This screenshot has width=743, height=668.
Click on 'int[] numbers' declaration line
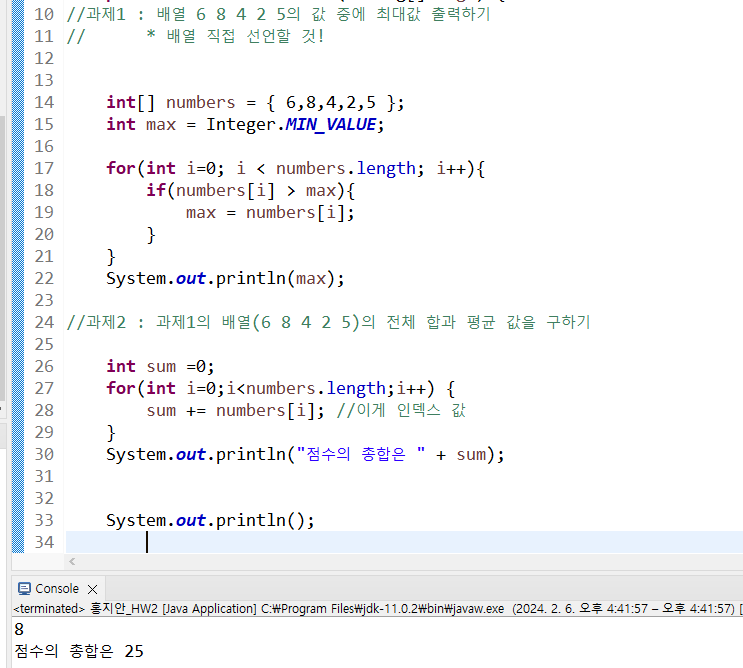click(x=255, y=103)
